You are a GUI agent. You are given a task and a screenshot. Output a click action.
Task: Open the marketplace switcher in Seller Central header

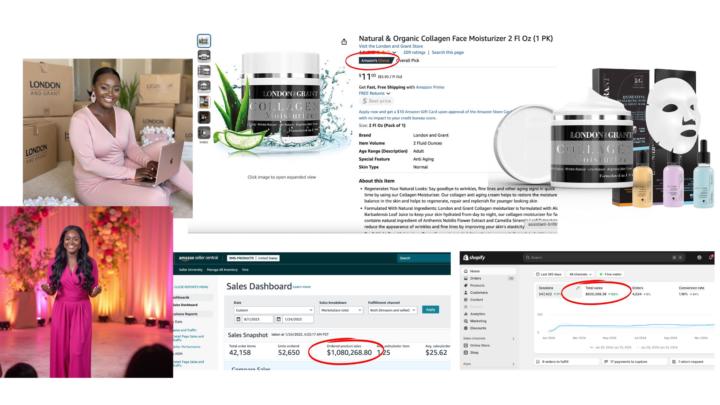point(253,258)
